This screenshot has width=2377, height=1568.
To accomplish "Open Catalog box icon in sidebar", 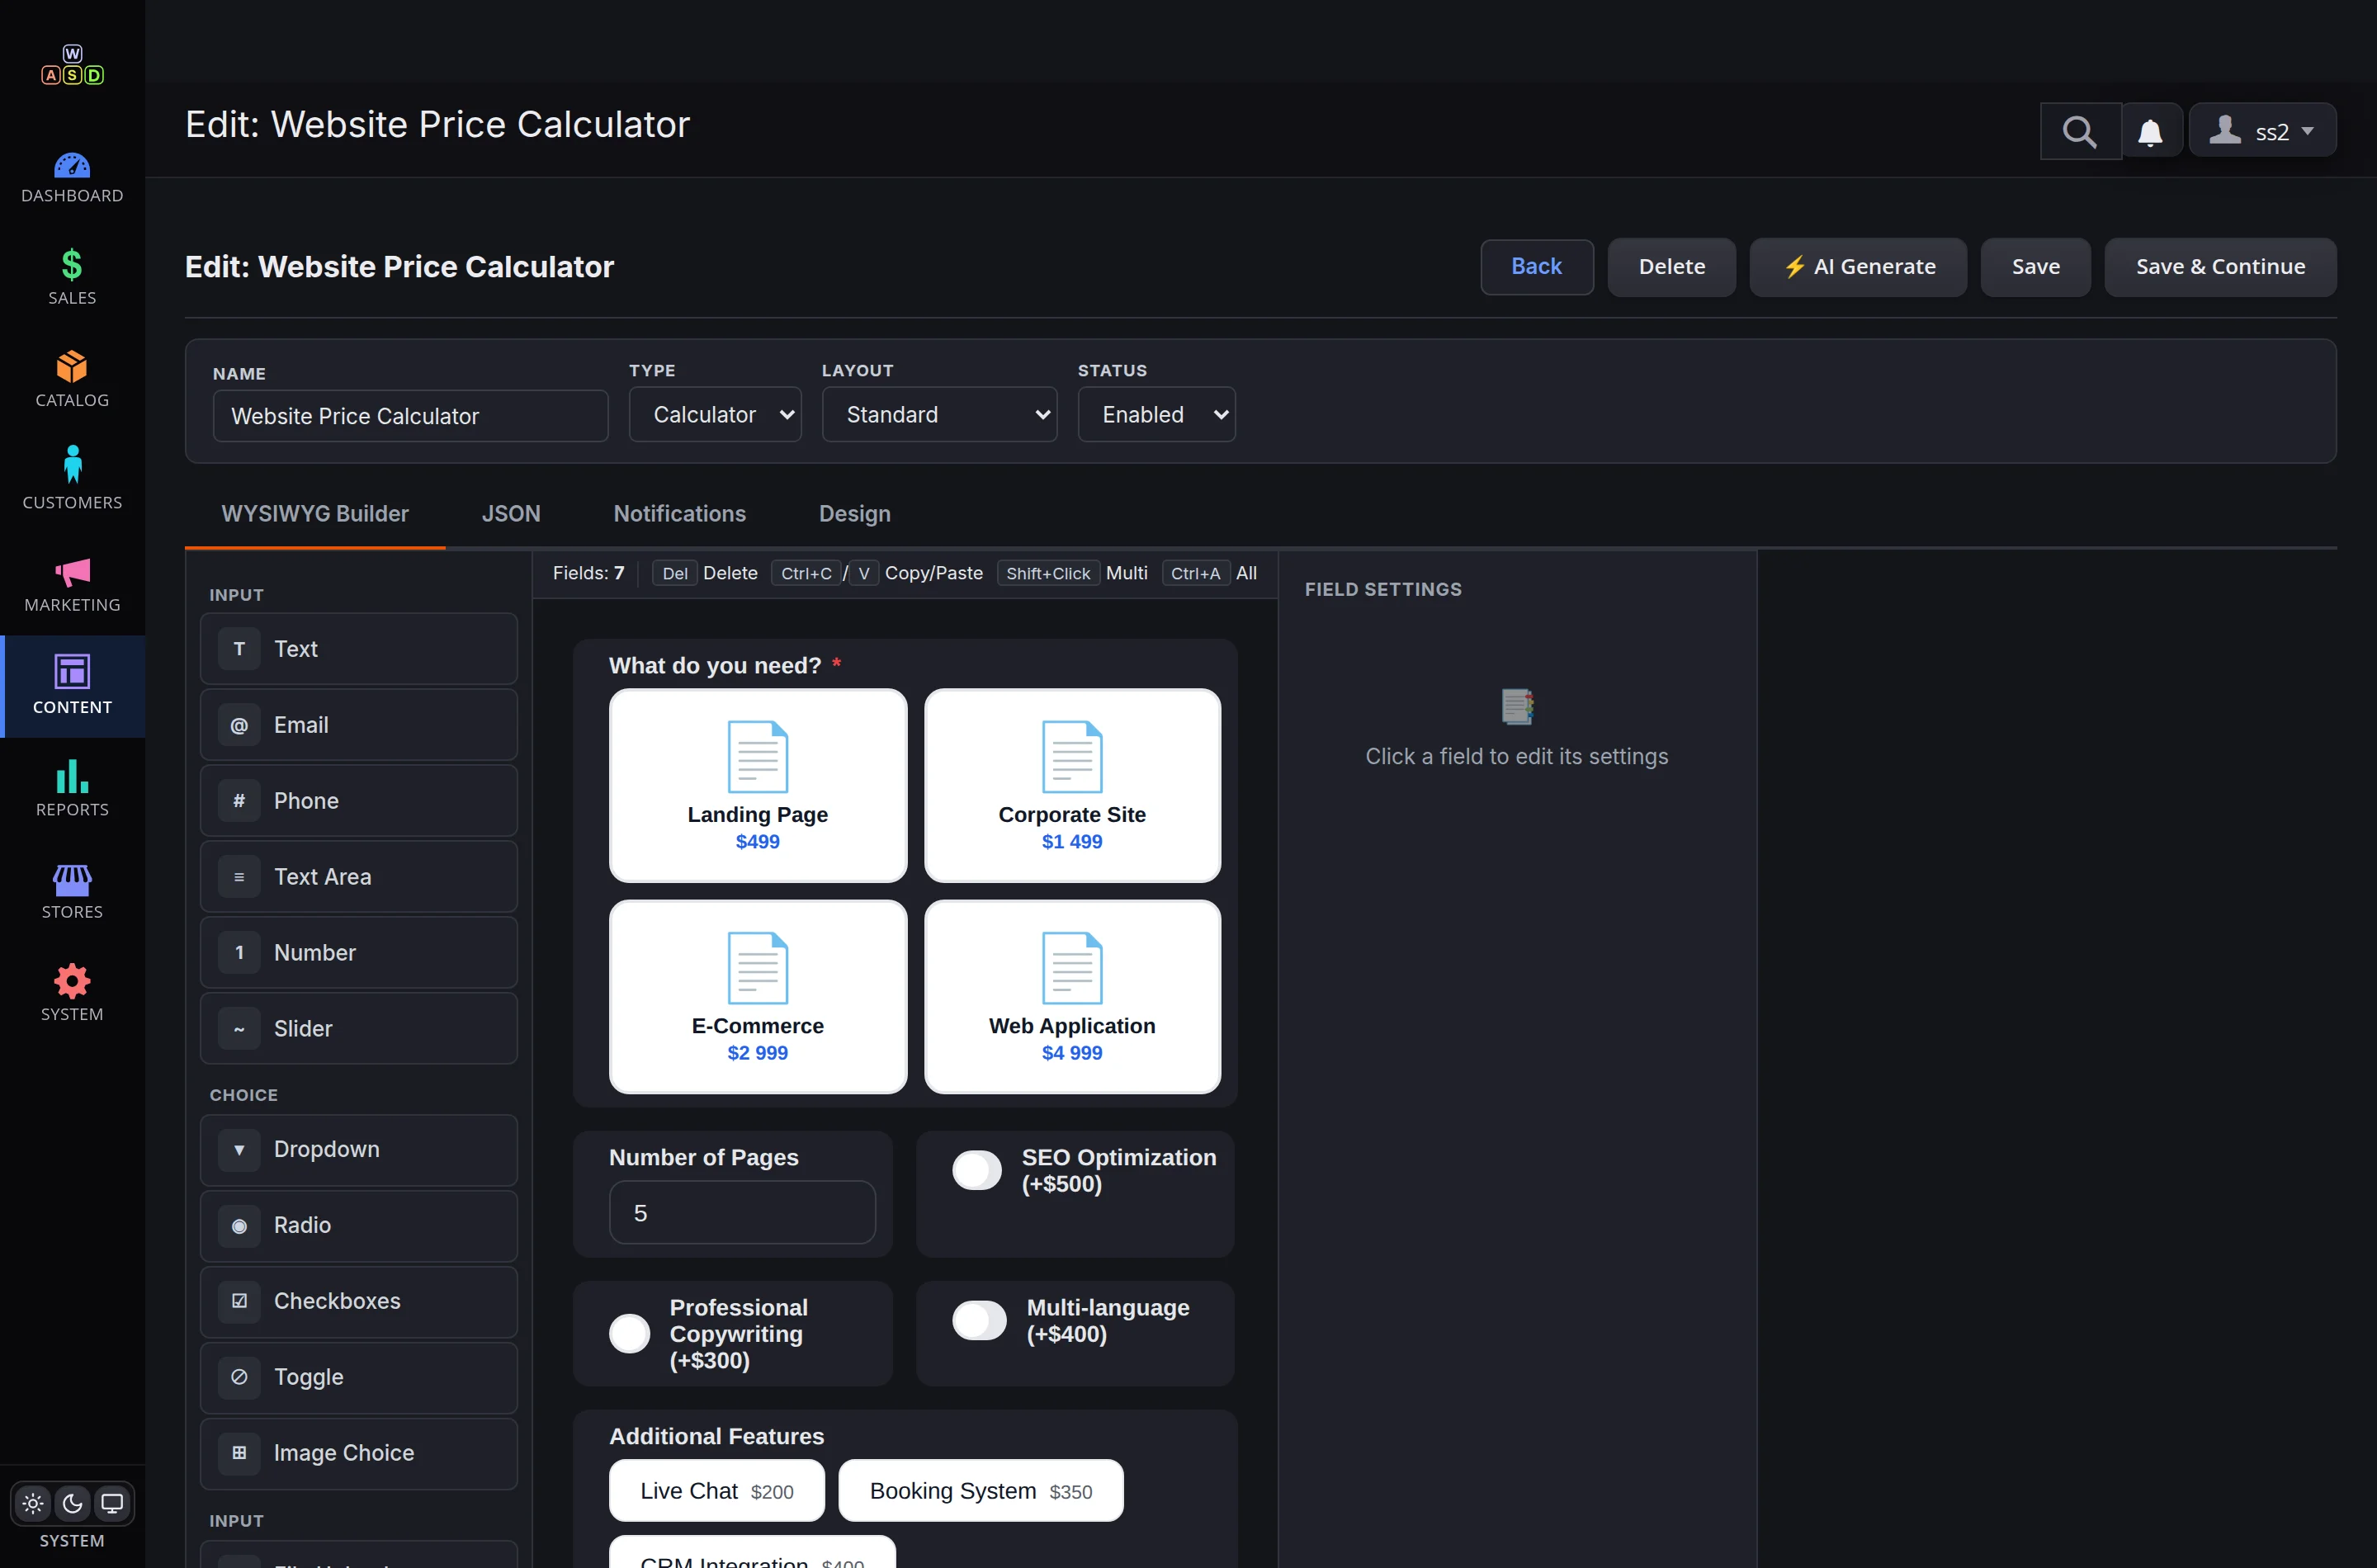I will pyautogui.click(x=72, y=367).
